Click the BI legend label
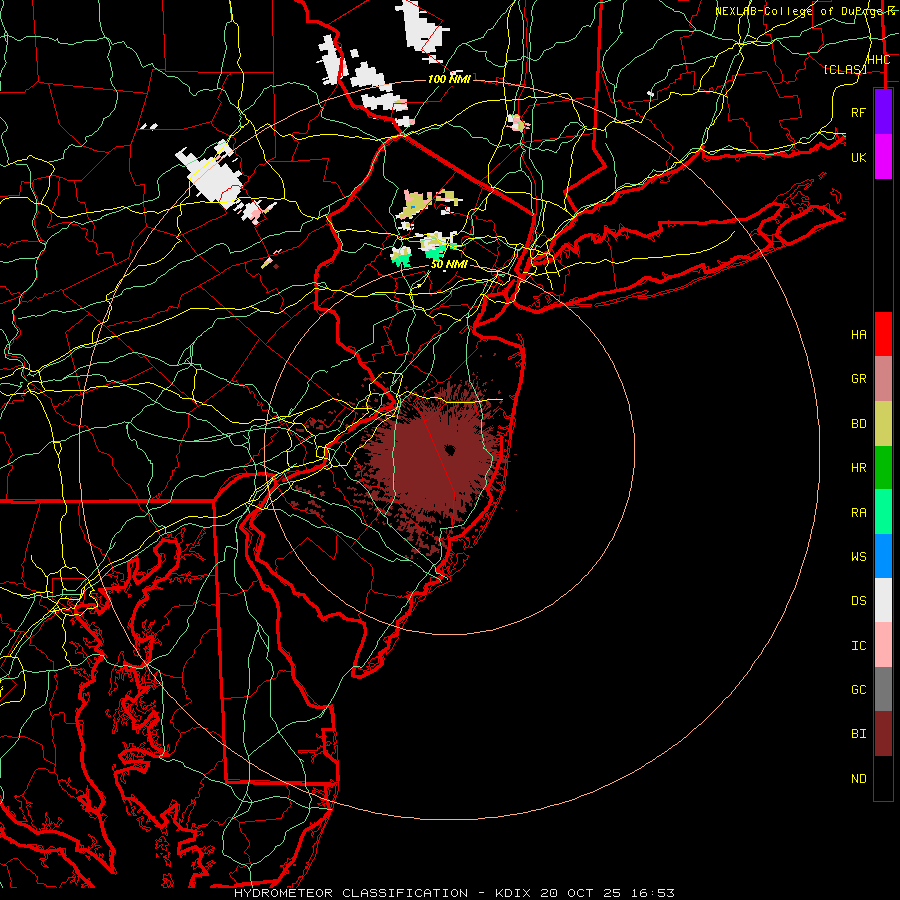The width and height of the screenshot is (900, 900). pos(858,734)
